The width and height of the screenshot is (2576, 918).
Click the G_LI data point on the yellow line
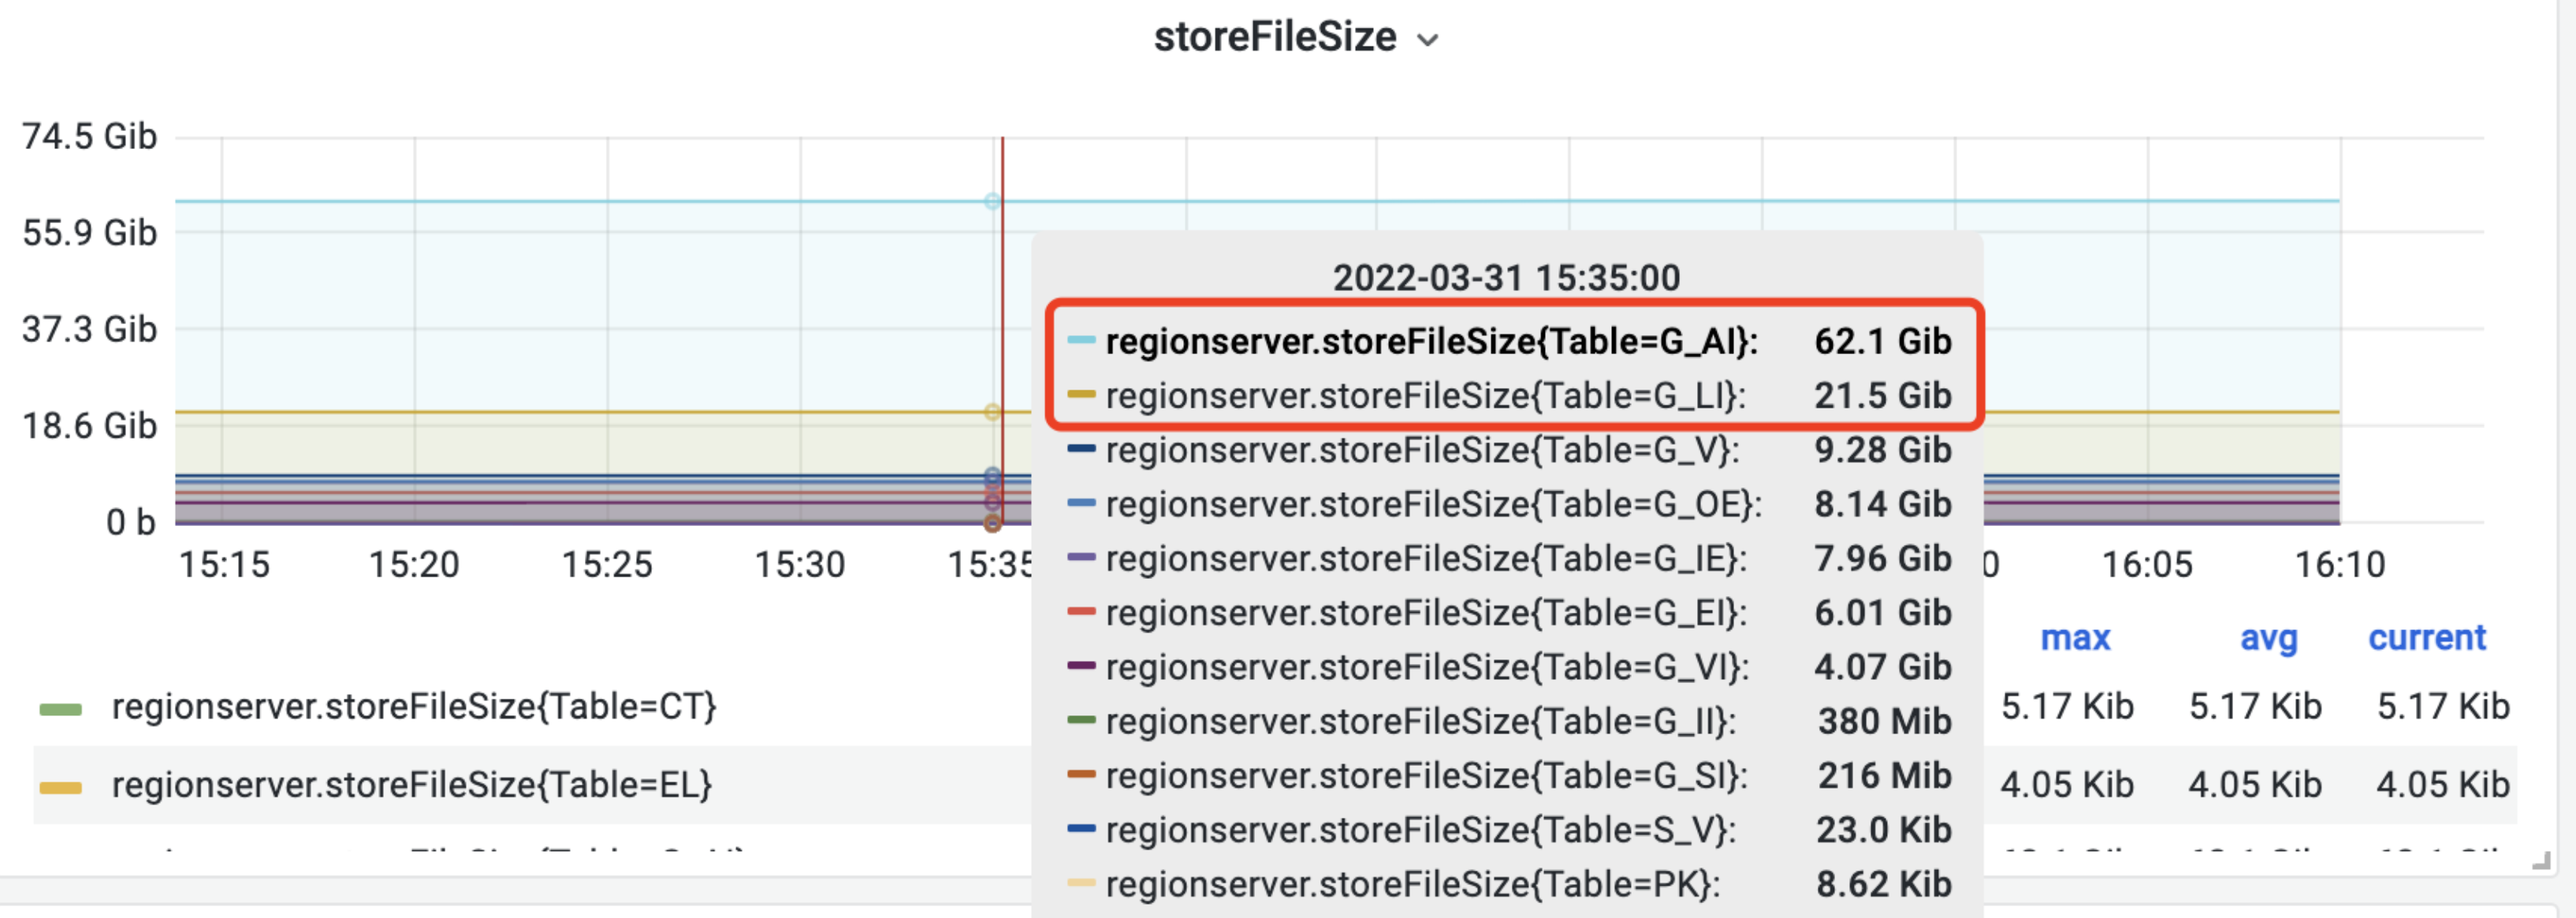pos(992,412)
